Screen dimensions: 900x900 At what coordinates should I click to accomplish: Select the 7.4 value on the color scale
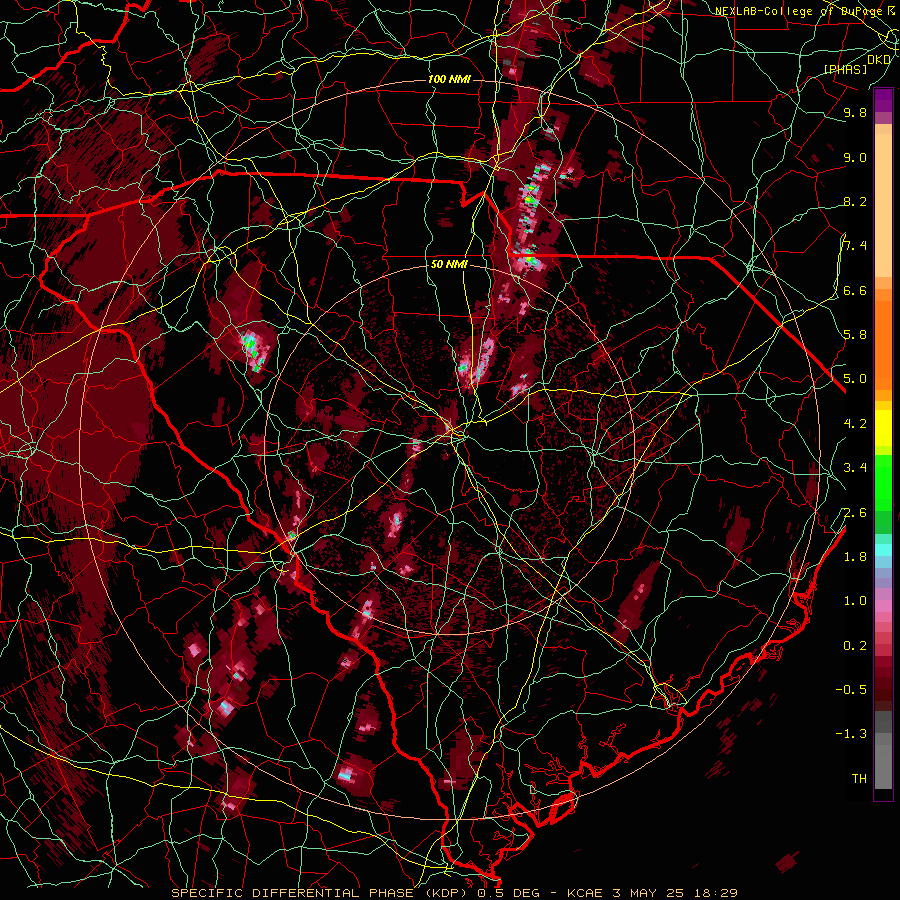(x=855, y=246)
